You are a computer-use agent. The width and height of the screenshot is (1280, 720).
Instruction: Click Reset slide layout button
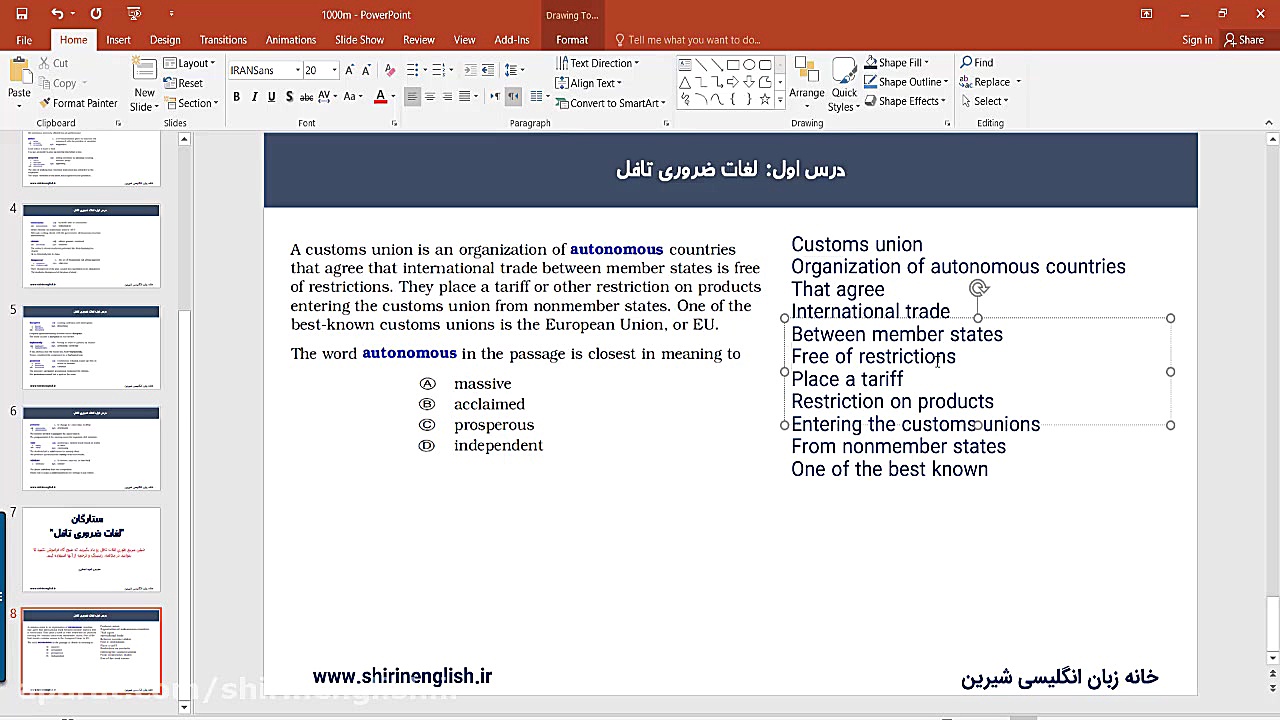click(184, 83)
